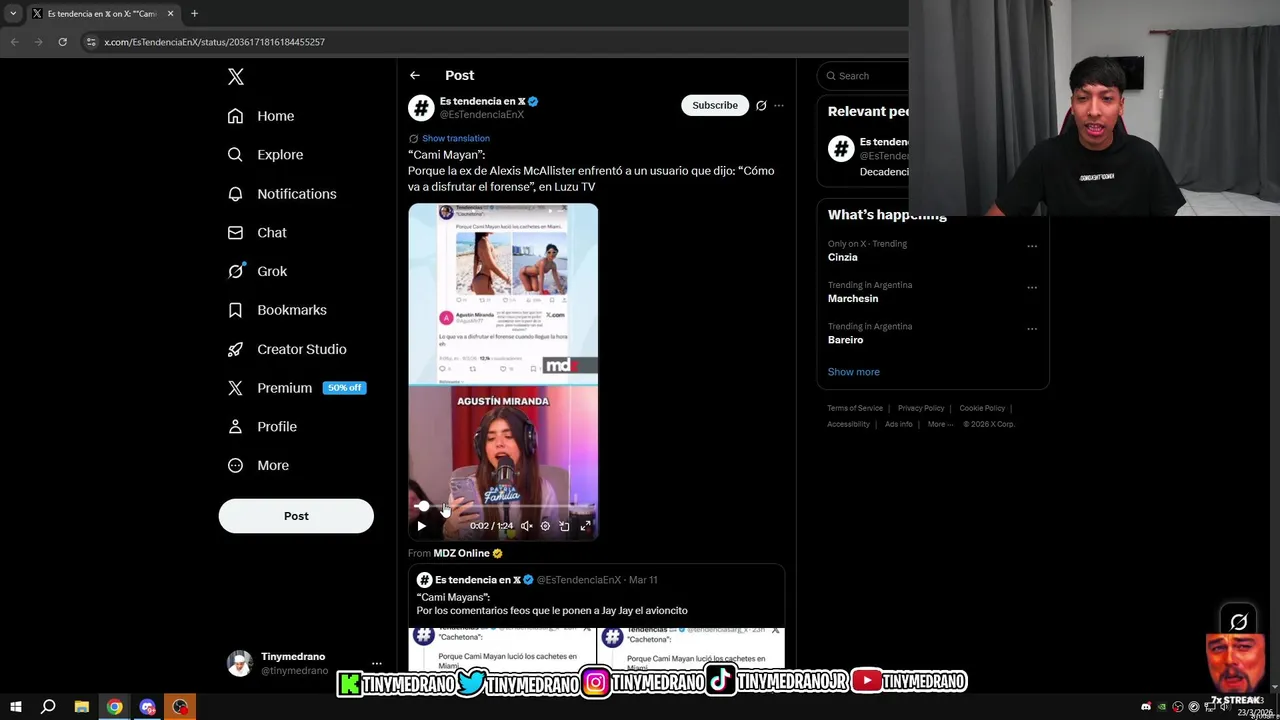Reload the page in Chrome
Viewport: 1280px width, 720px height.
pos(62,42)
